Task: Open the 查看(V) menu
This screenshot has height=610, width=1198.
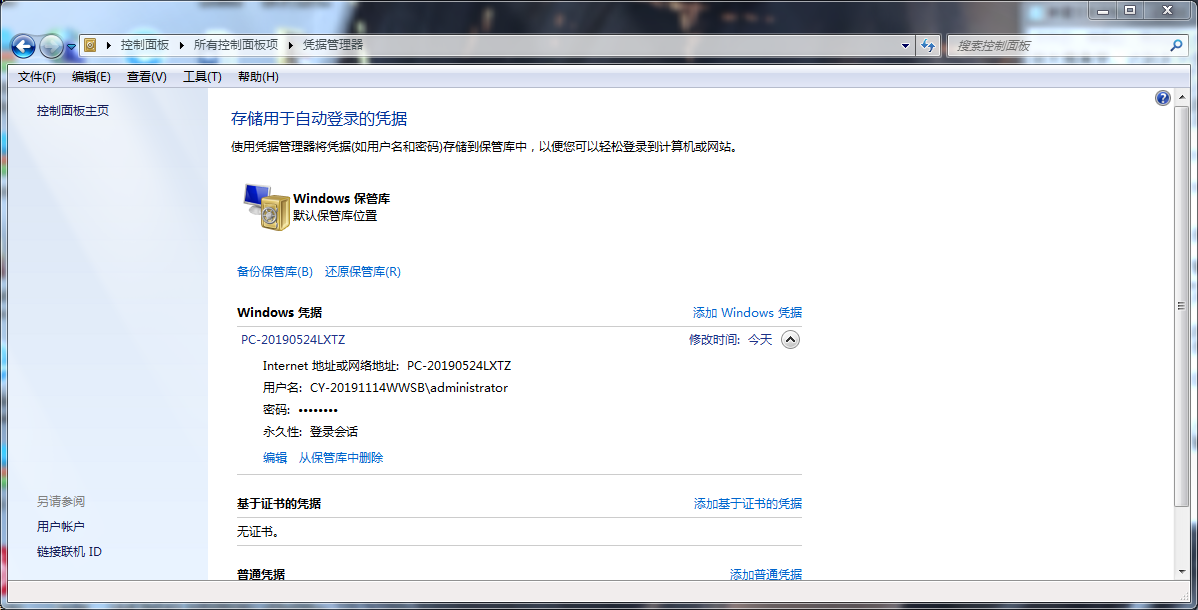Action: tap(147, 76)
